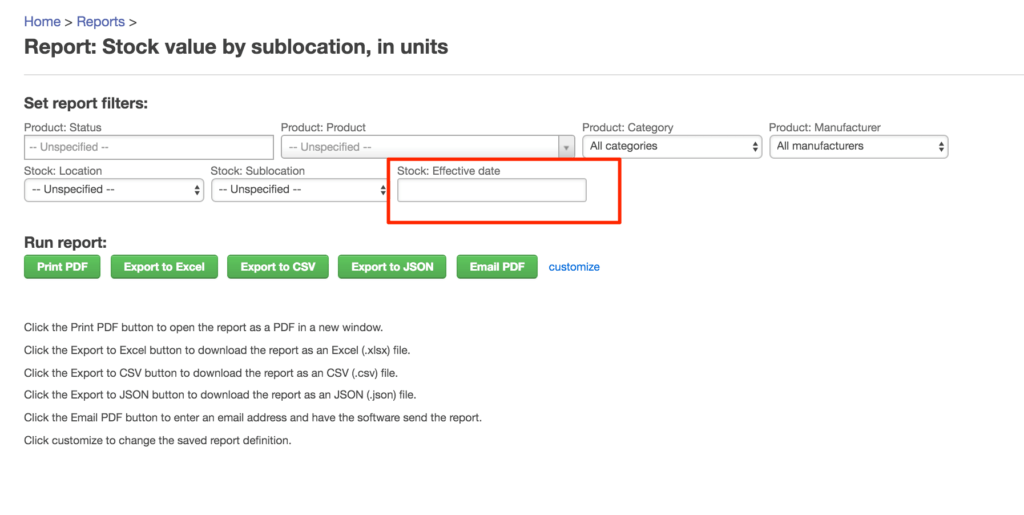Click the Location dropdown stepper arrows
1024x515 pixels.
point(197,191)
